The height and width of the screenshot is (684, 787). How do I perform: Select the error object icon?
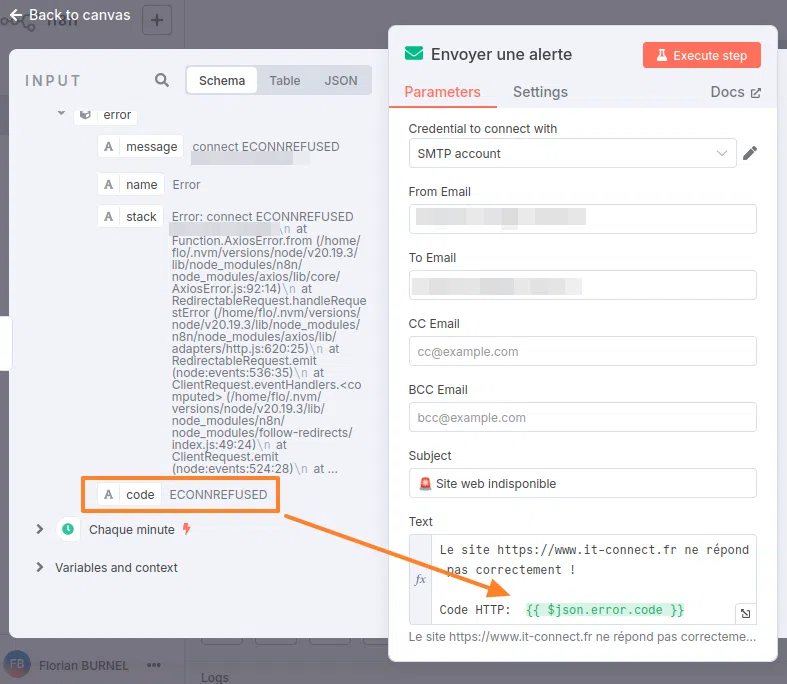click(85, 115)
